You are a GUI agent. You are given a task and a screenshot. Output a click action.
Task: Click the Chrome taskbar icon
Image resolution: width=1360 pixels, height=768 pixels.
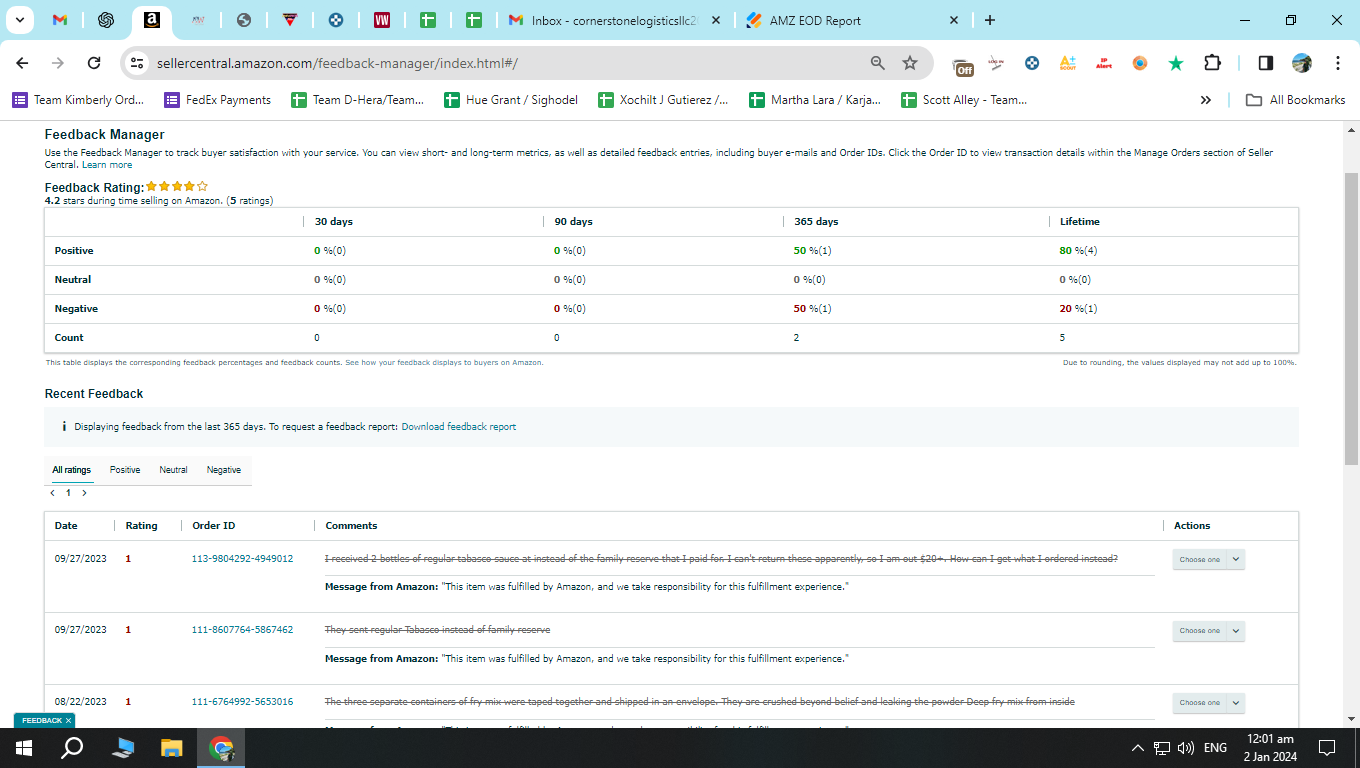pos(221,748)
